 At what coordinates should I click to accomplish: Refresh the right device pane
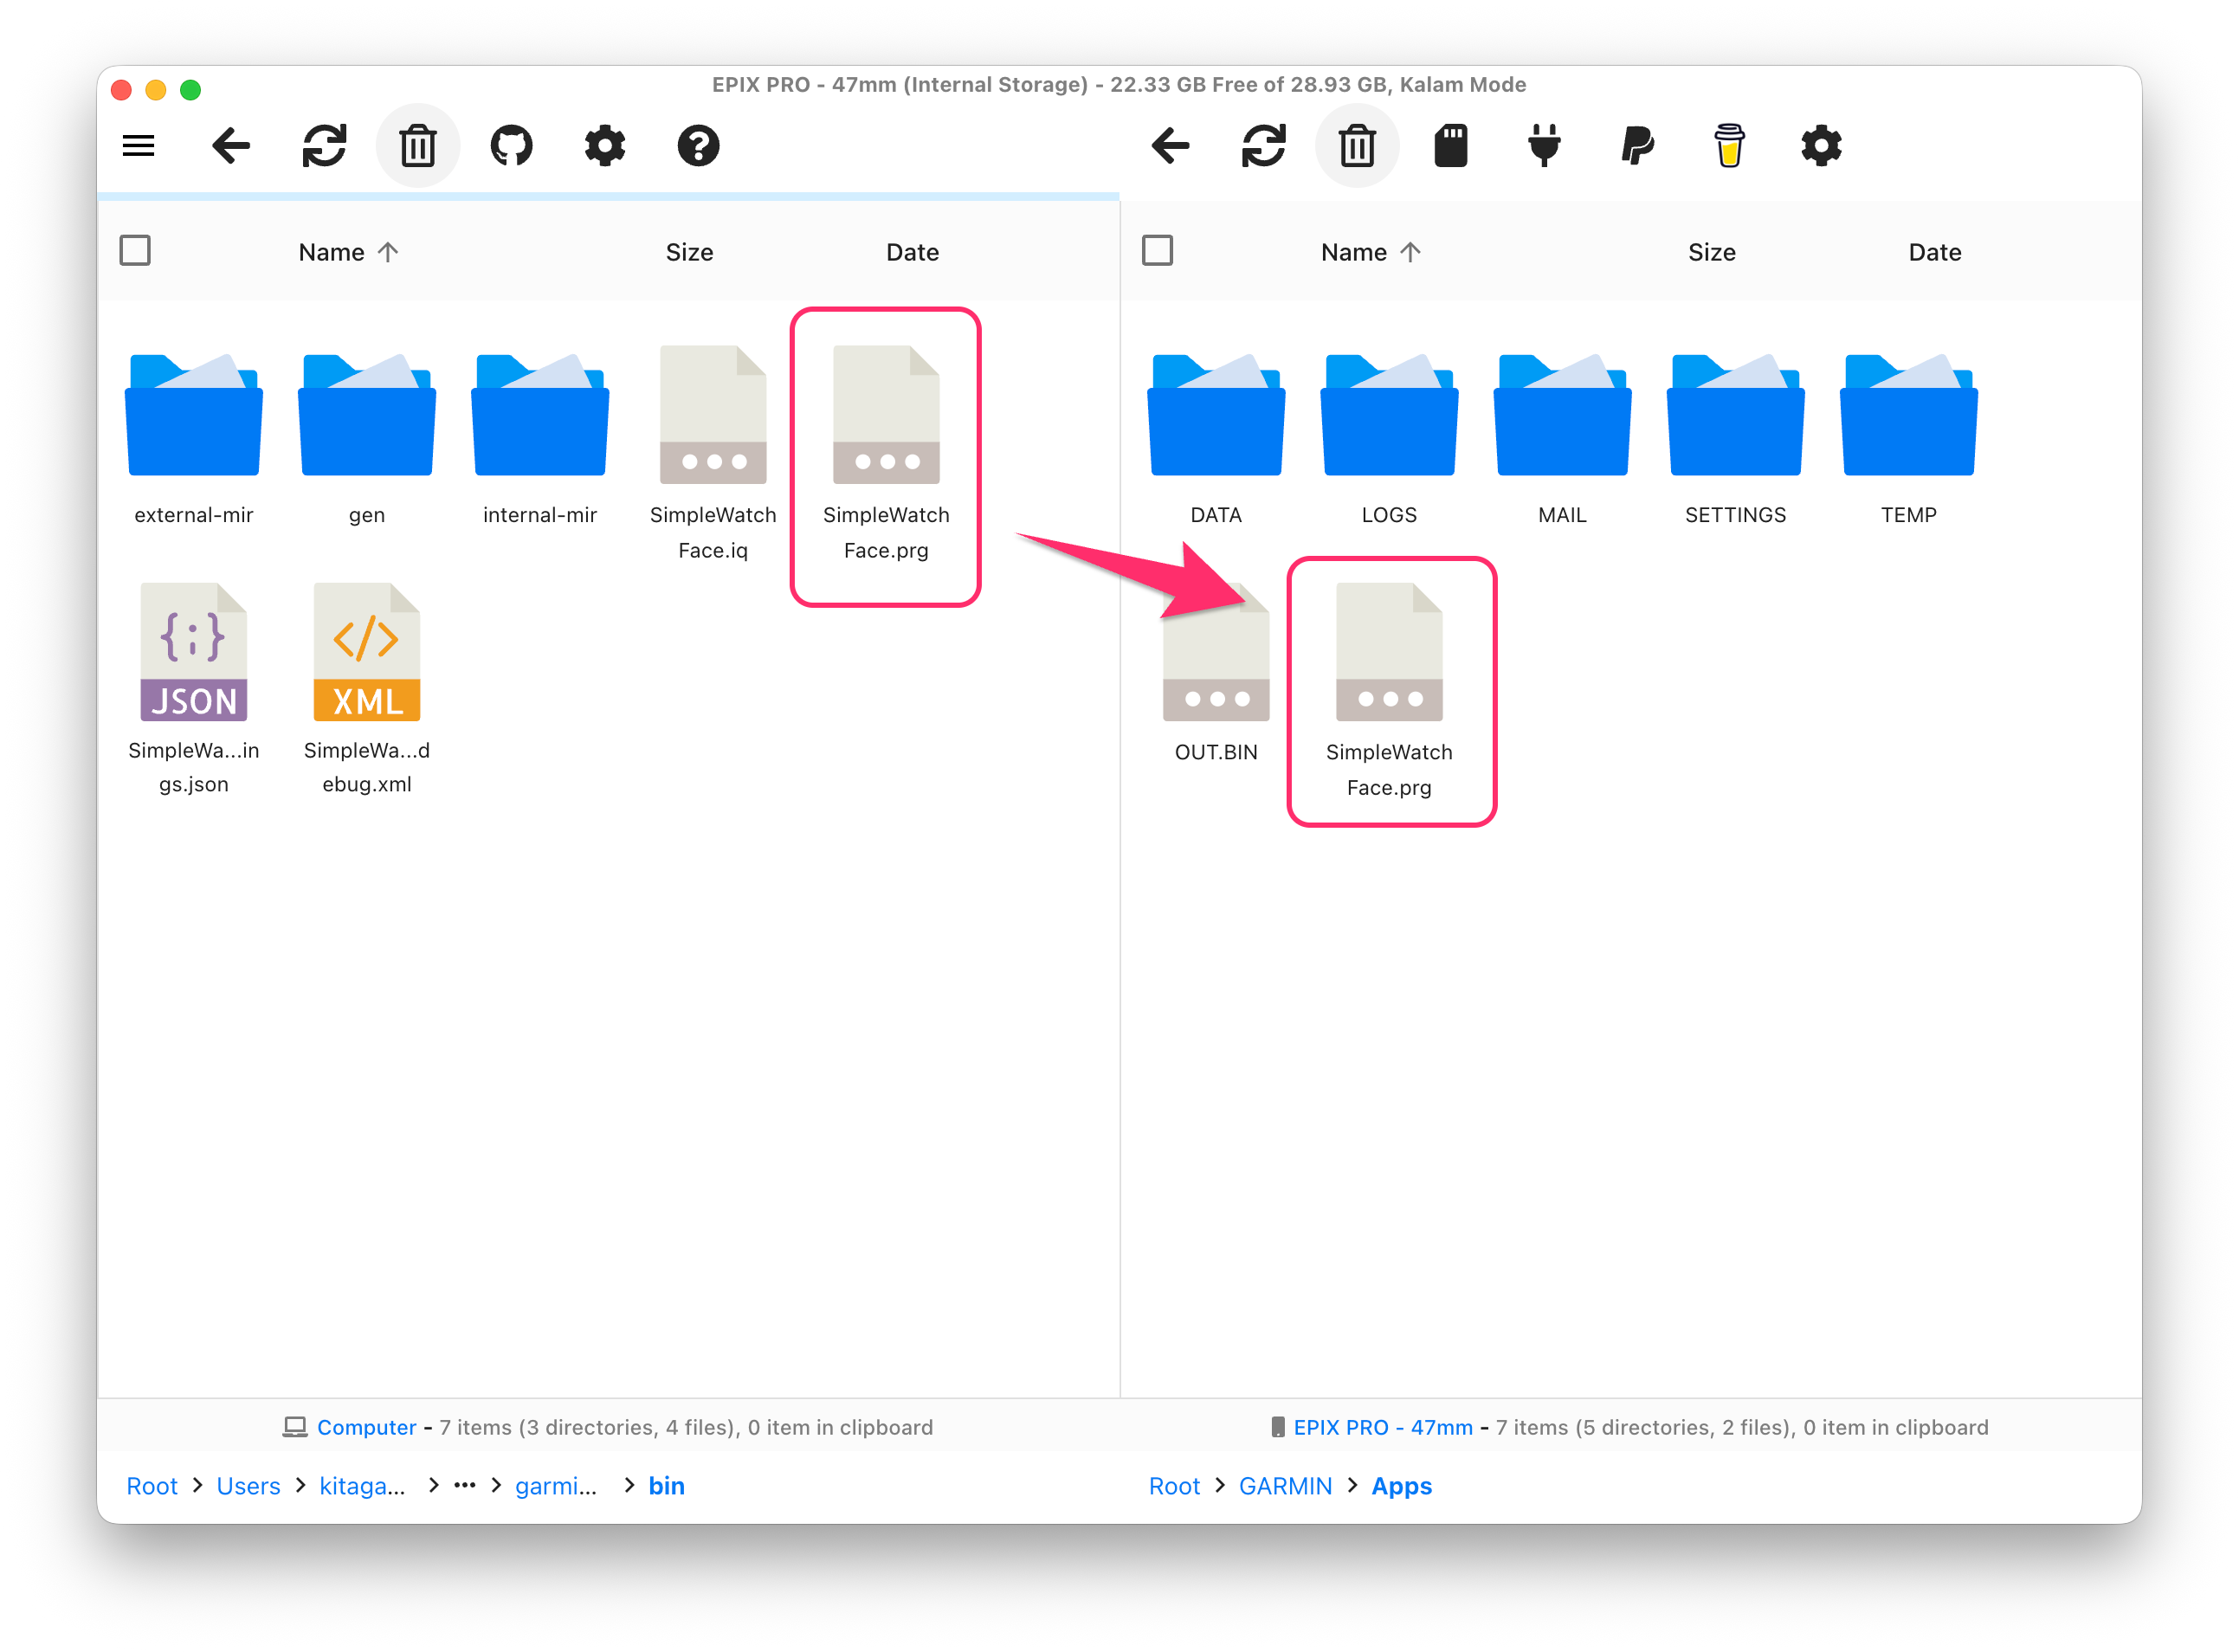(x=1264, y=146)
